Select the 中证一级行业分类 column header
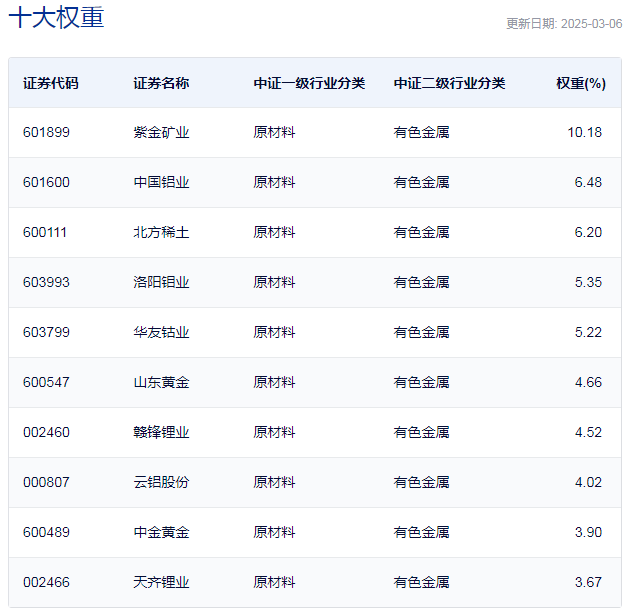This screenshot has height=614, width=629. pos(309,83)
